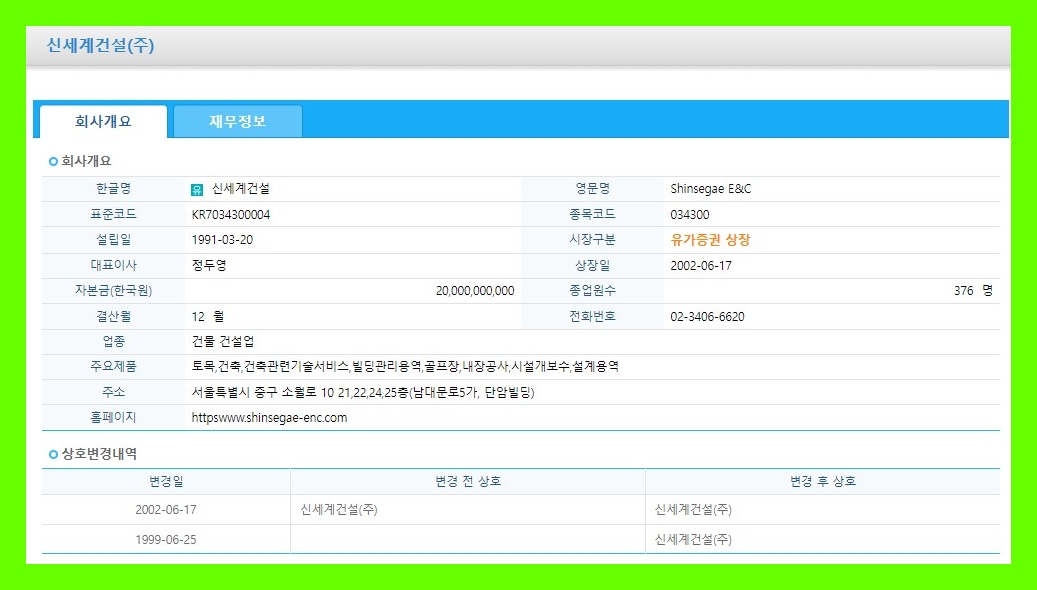
Task: Select the 회사개요 tab
Action: [x=103, y=121]
